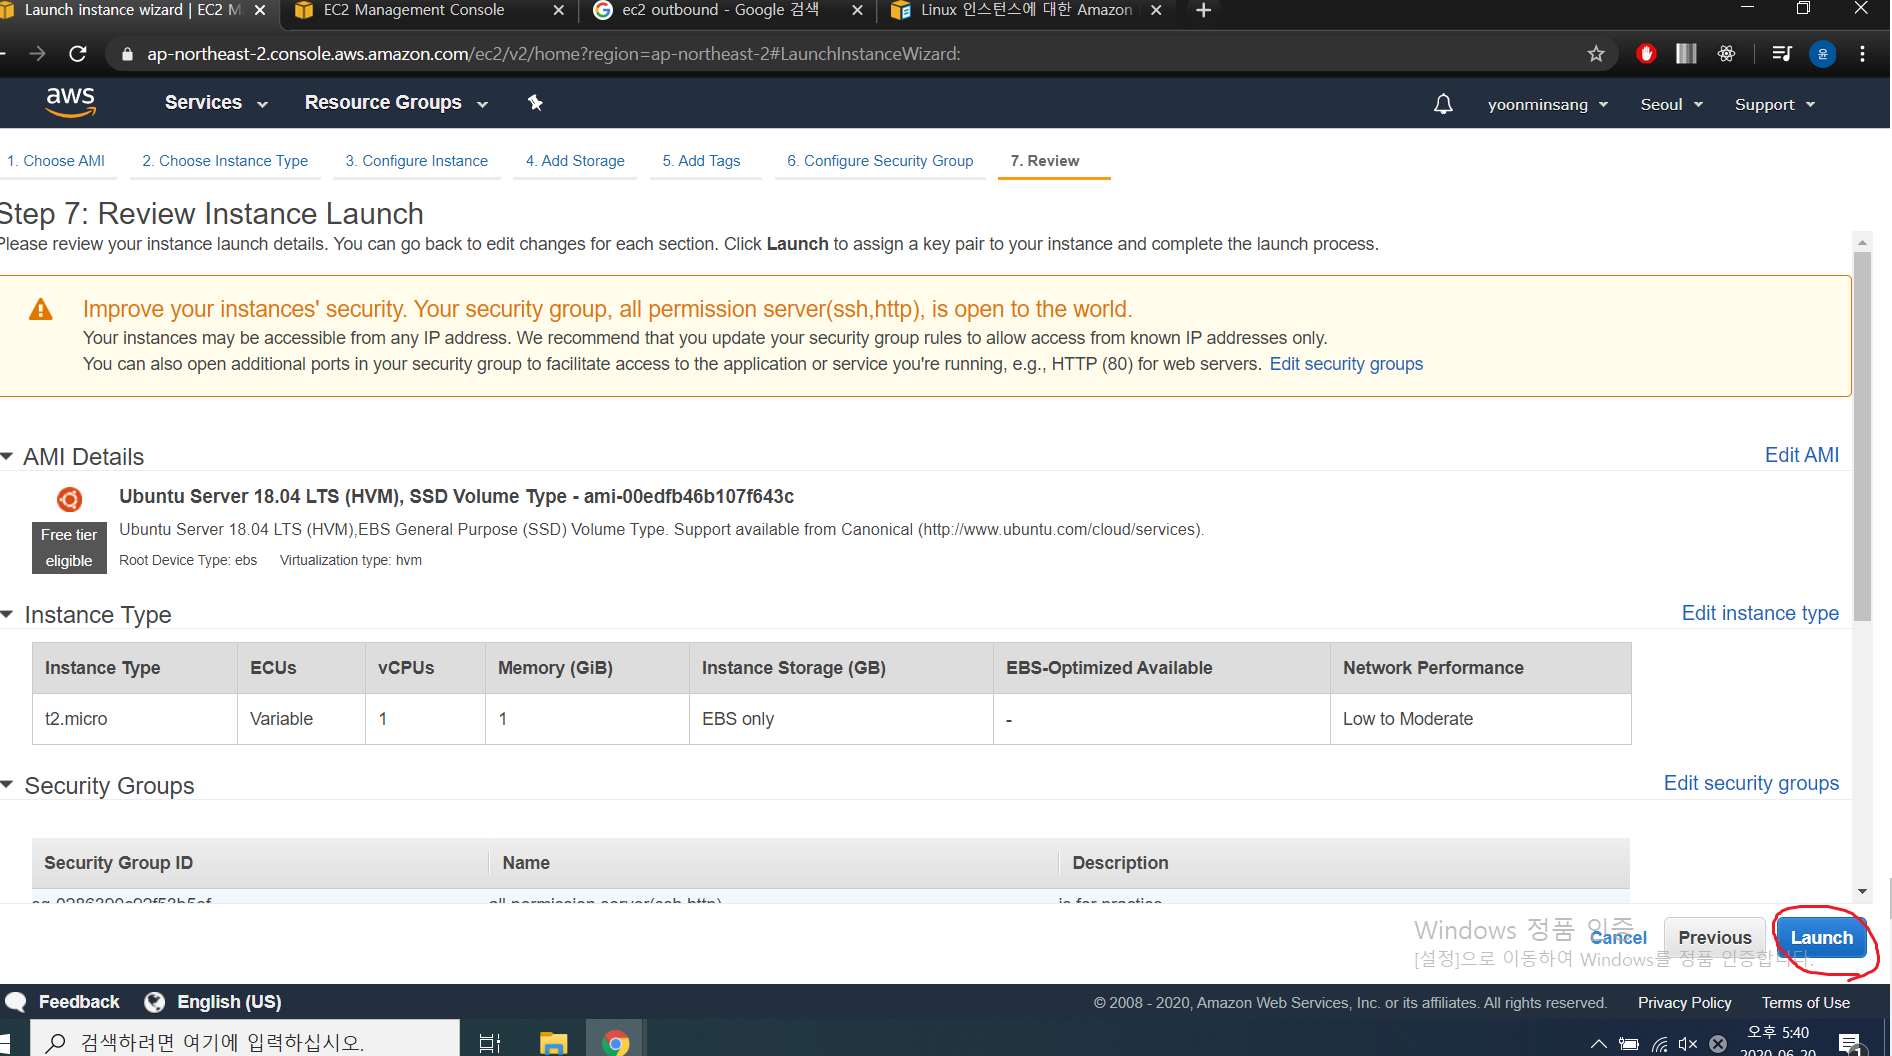Click the Security Group ID column header
The image size is (1892, 1056).
(x=260, y=863)
